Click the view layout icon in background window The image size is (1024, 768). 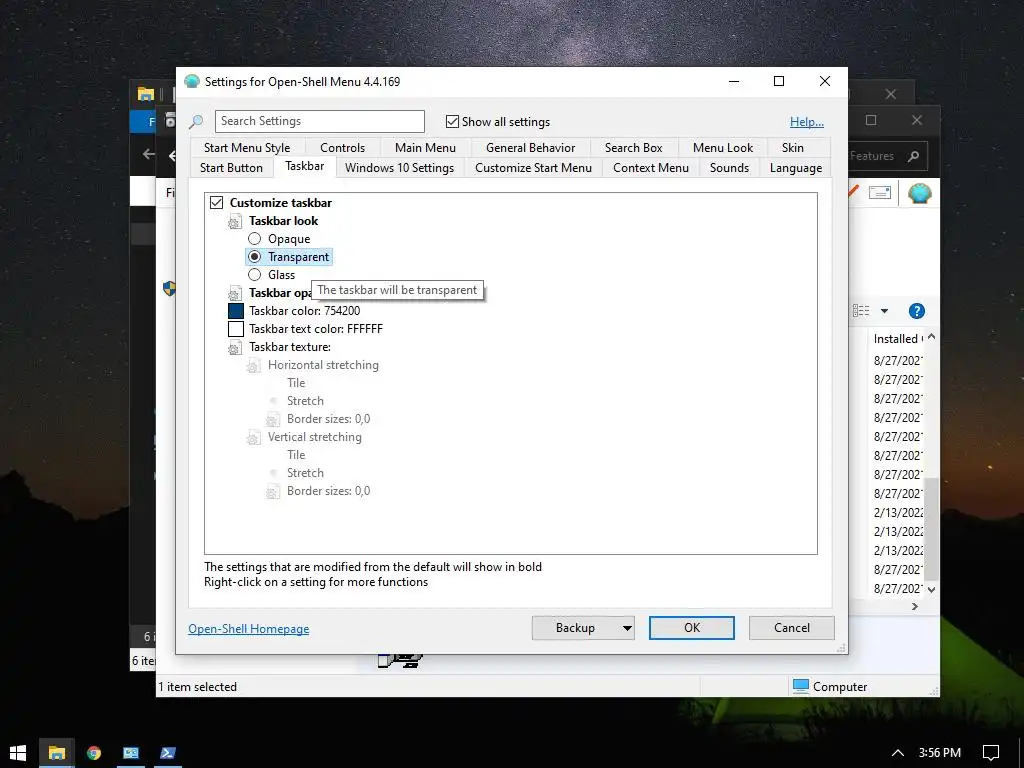tap(861, 311)
